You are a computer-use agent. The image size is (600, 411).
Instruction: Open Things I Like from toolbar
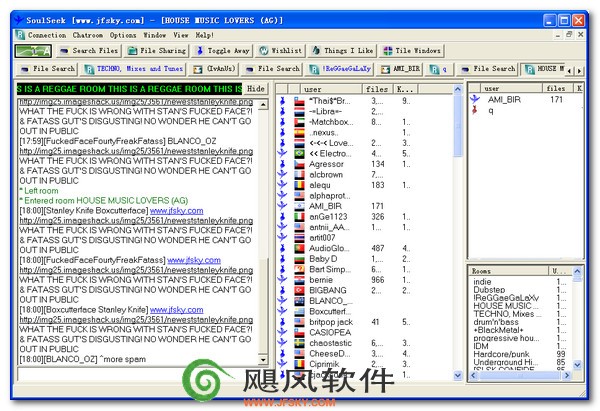click(342, 51)
